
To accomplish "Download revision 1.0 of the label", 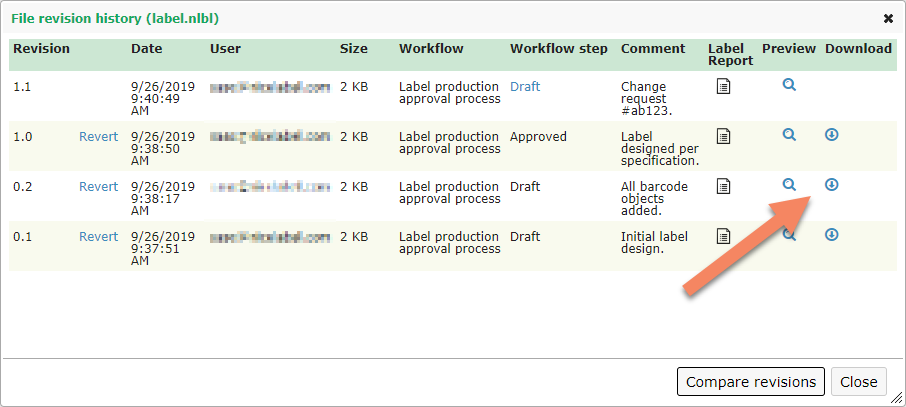I will click(831, 135).
